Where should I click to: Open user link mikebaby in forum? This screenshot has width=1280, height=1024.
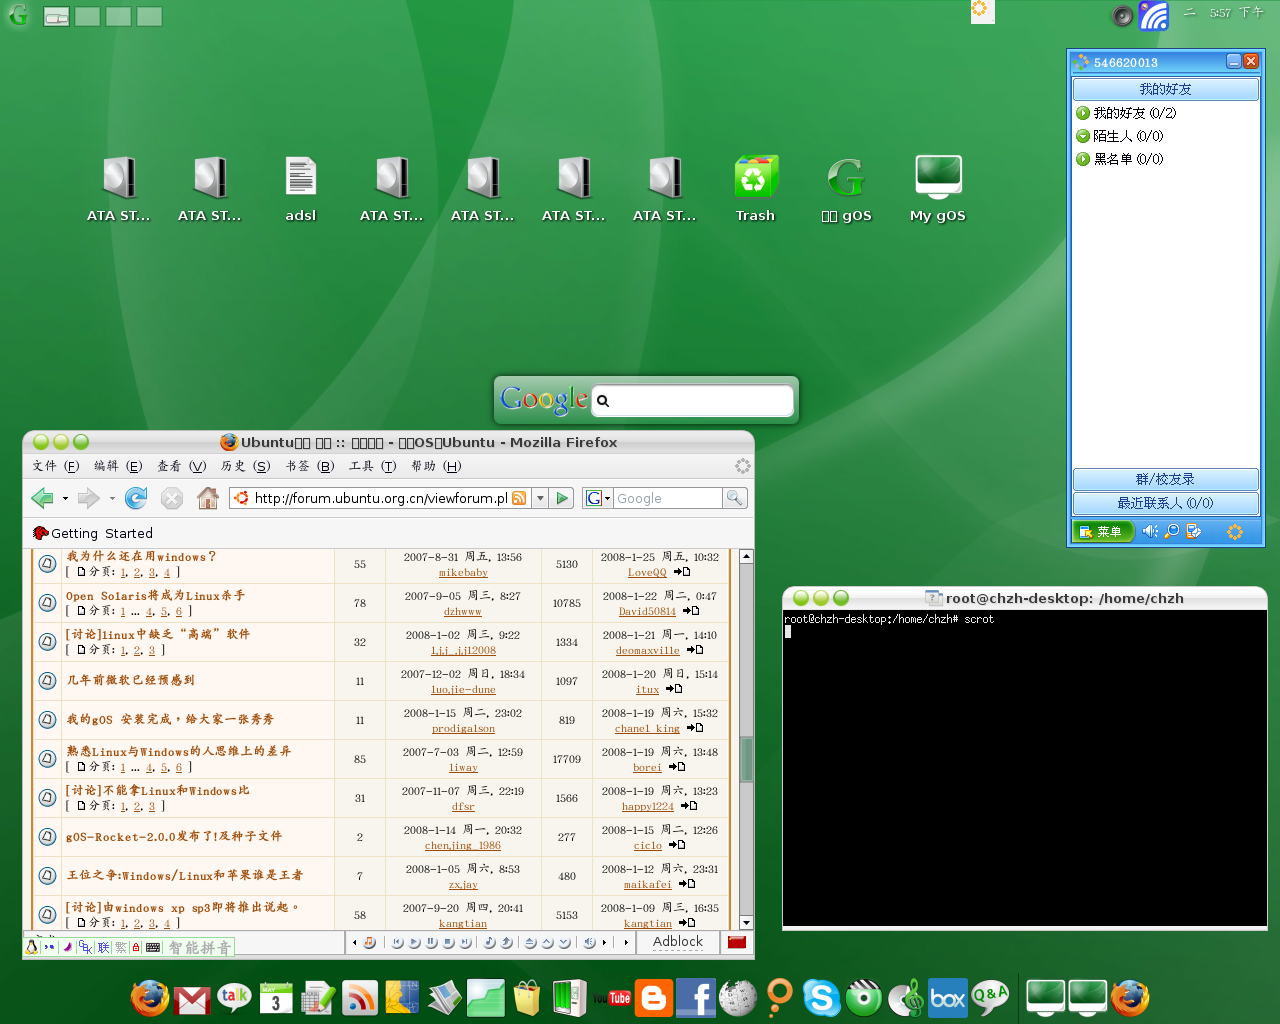pyautogui.click(x=463, y=573)
